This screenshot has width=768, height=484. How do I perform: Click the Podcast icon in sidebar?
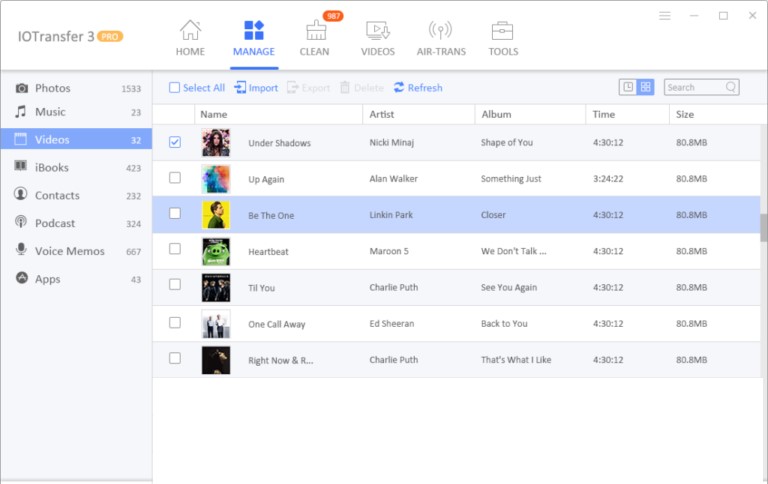point(21,221)
